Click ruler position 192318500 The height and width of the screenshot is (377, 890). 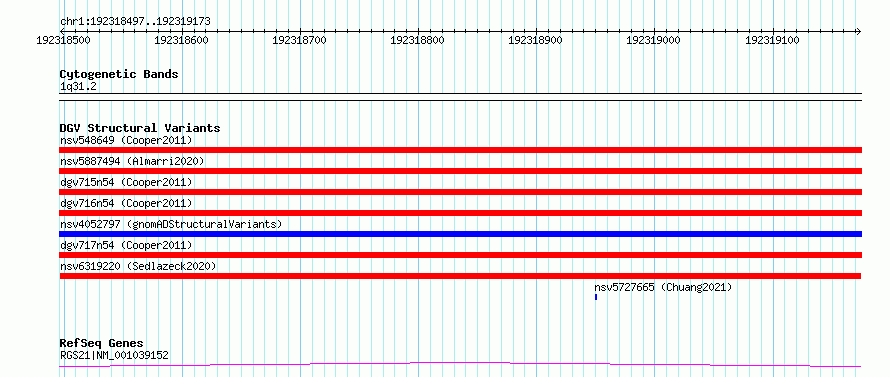click(x=64, y=40)
